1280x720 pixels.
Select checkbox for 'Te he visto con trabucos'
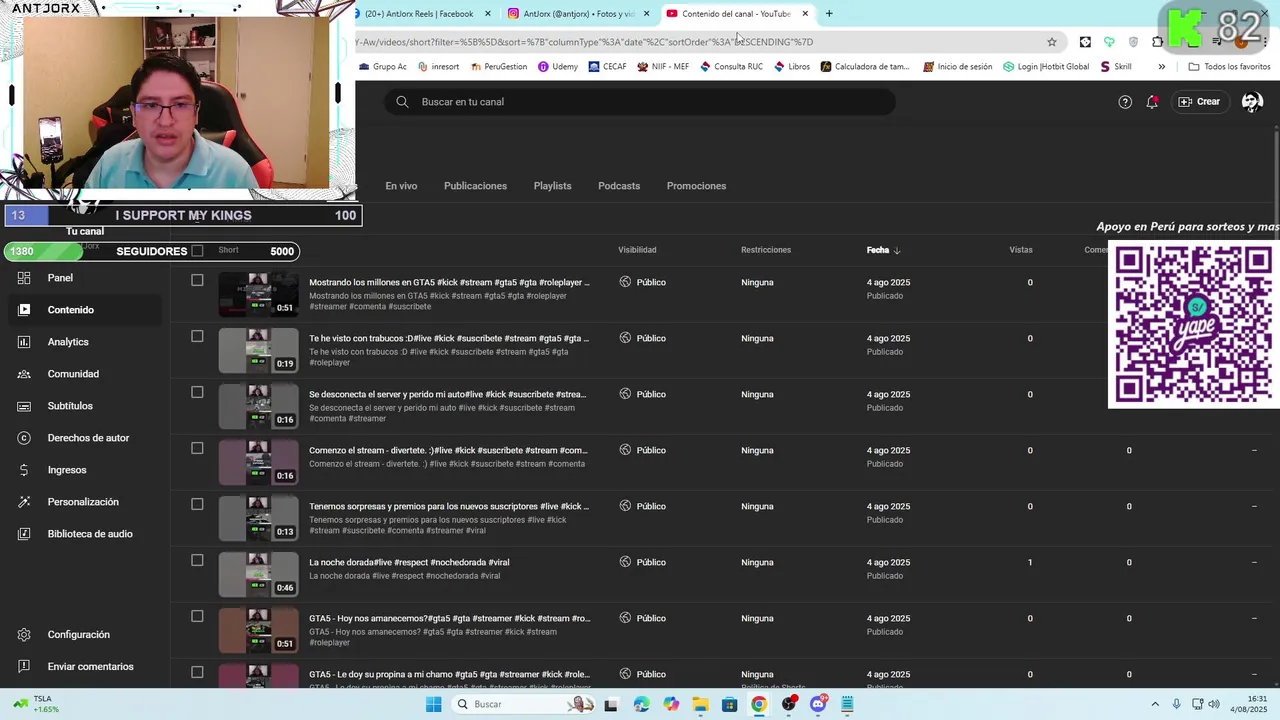197,337
